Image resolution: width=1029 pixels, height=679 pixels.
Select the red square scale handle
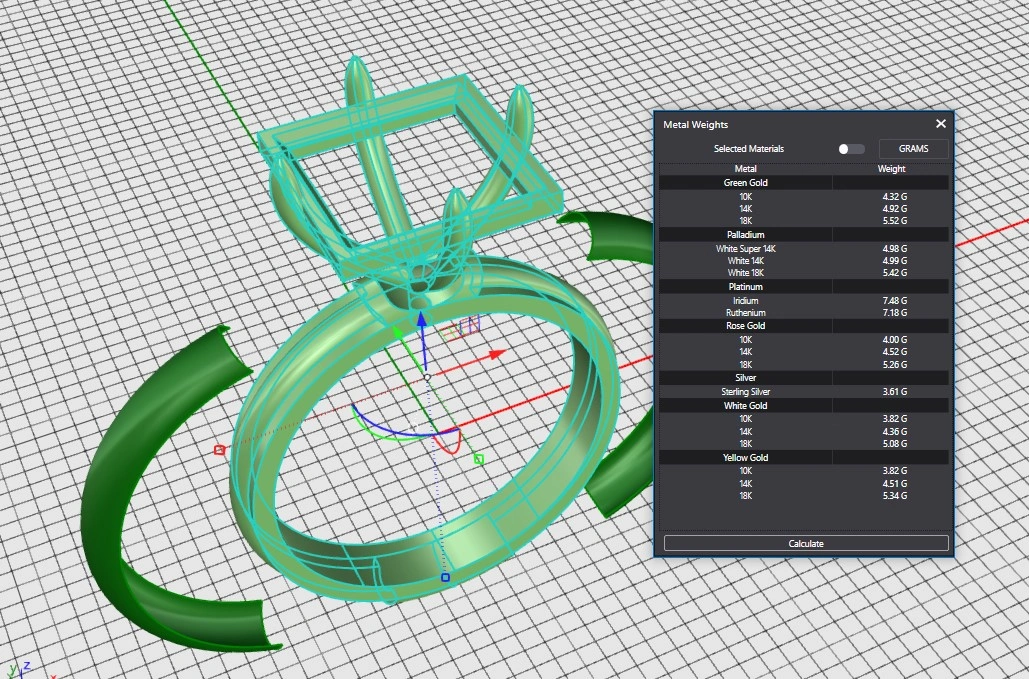point(219,450)
